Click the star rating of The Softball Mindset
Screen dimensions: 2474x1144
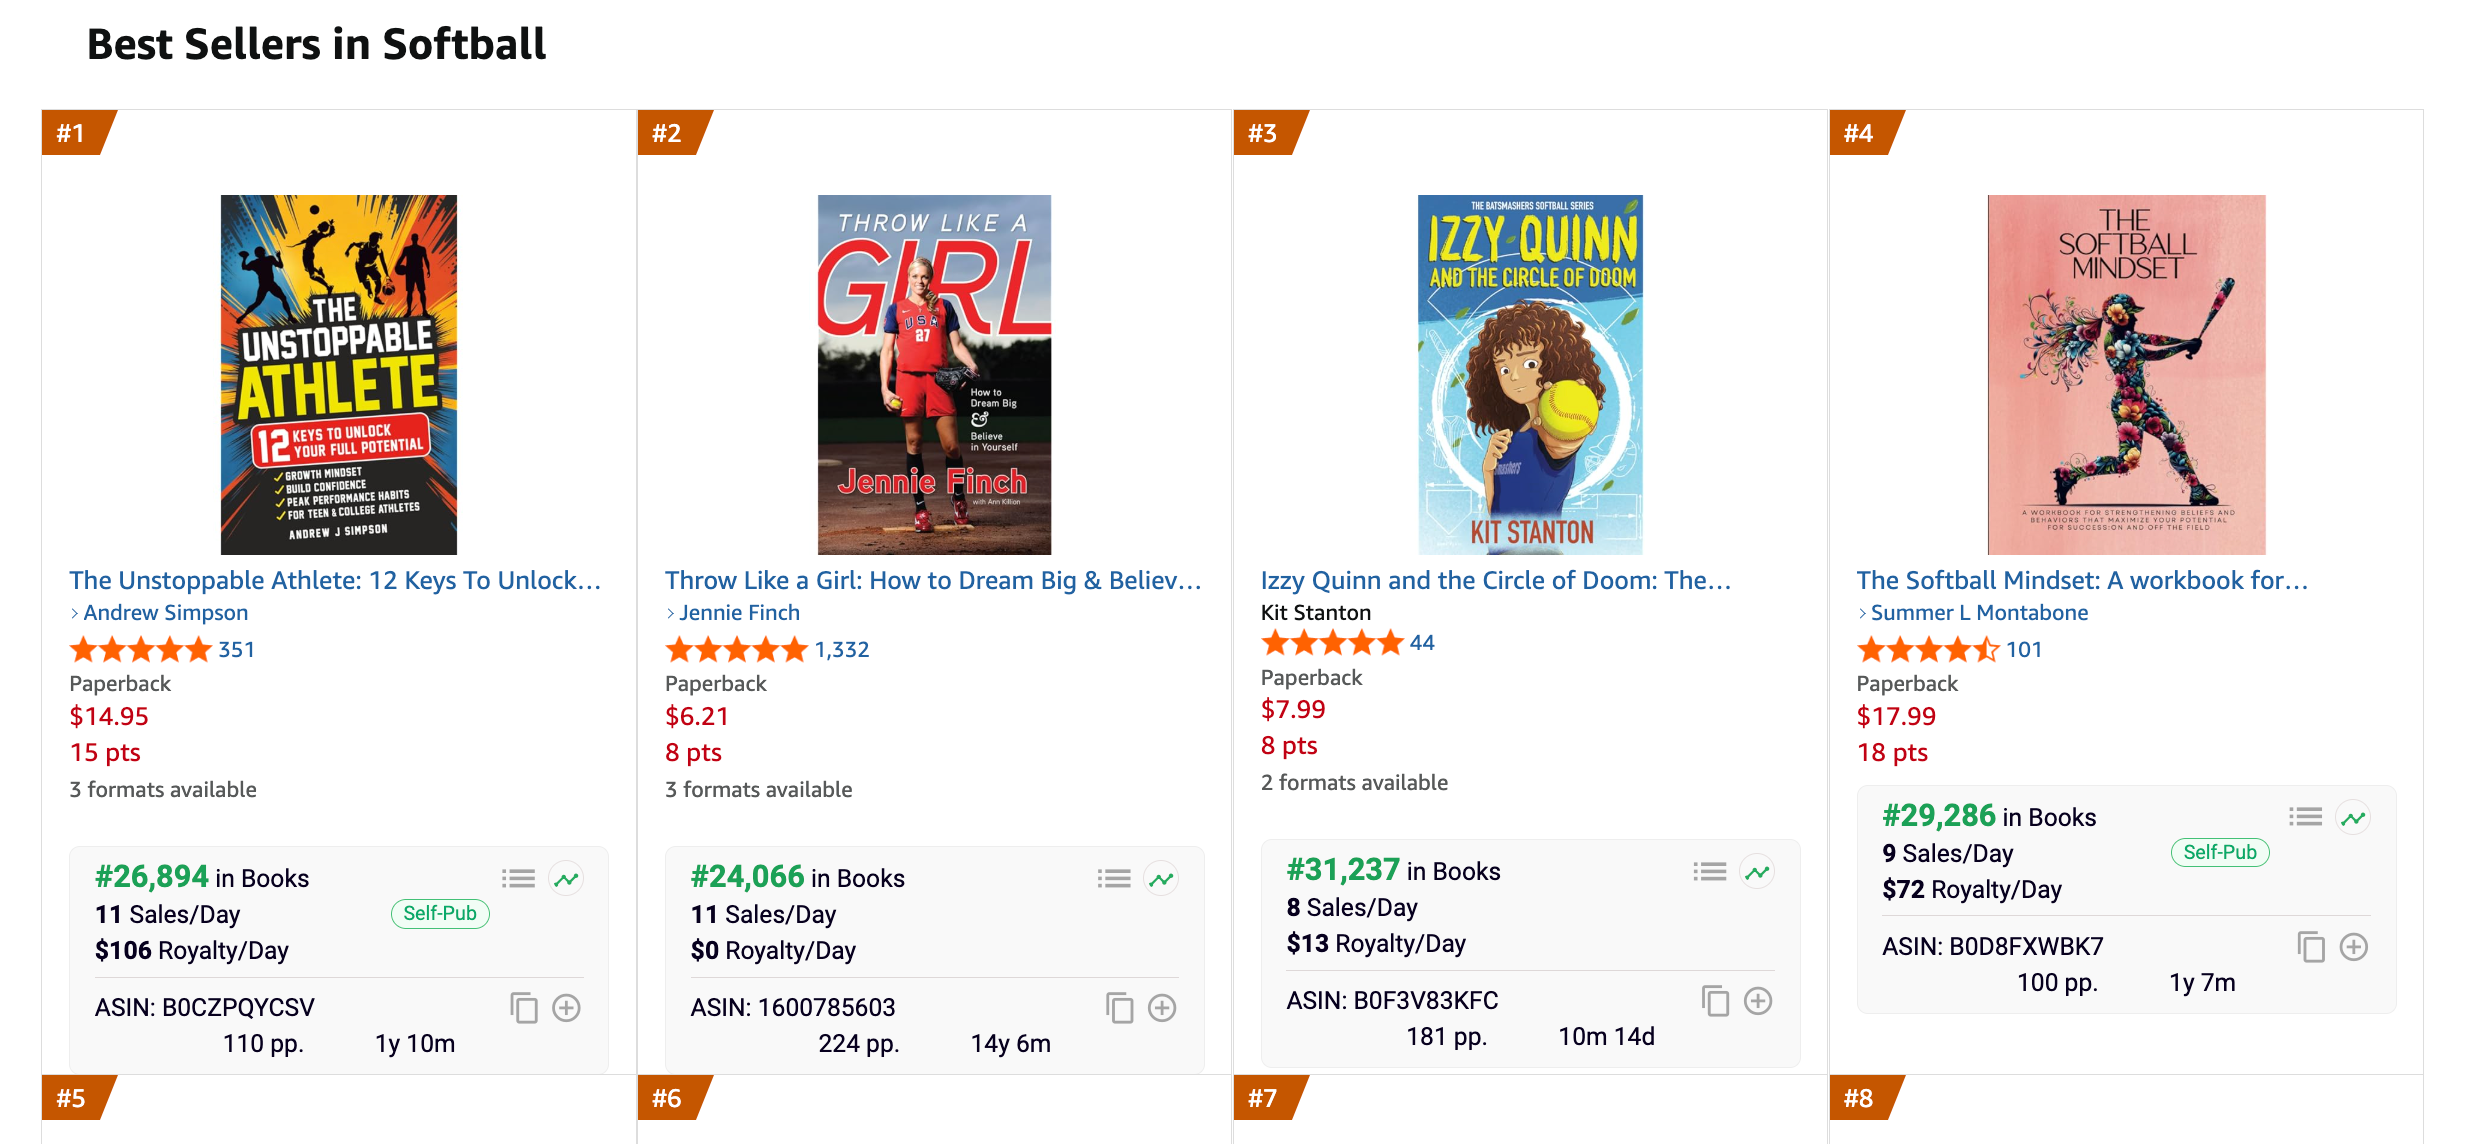[1927, 650]
